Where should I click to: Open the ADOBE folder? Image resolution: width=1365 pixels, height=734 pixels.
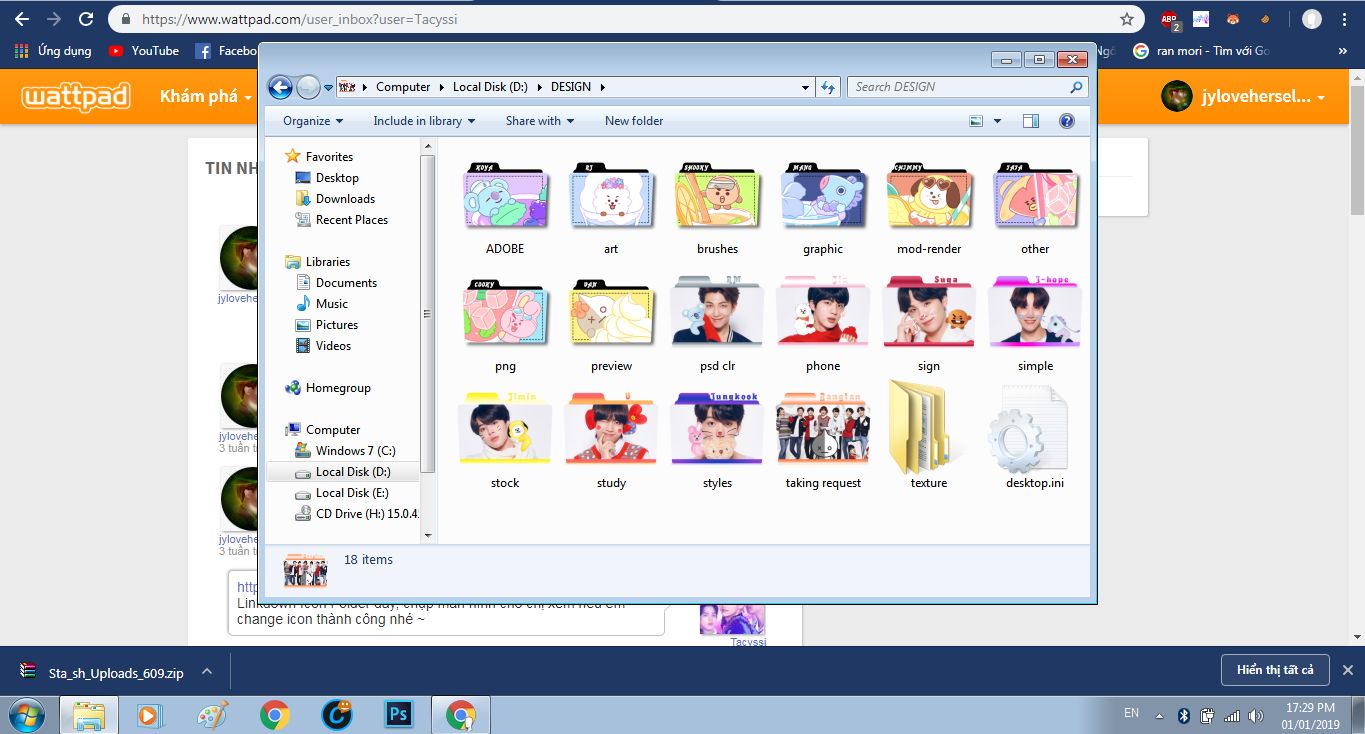pyautogui.click(x=505, y=208)
